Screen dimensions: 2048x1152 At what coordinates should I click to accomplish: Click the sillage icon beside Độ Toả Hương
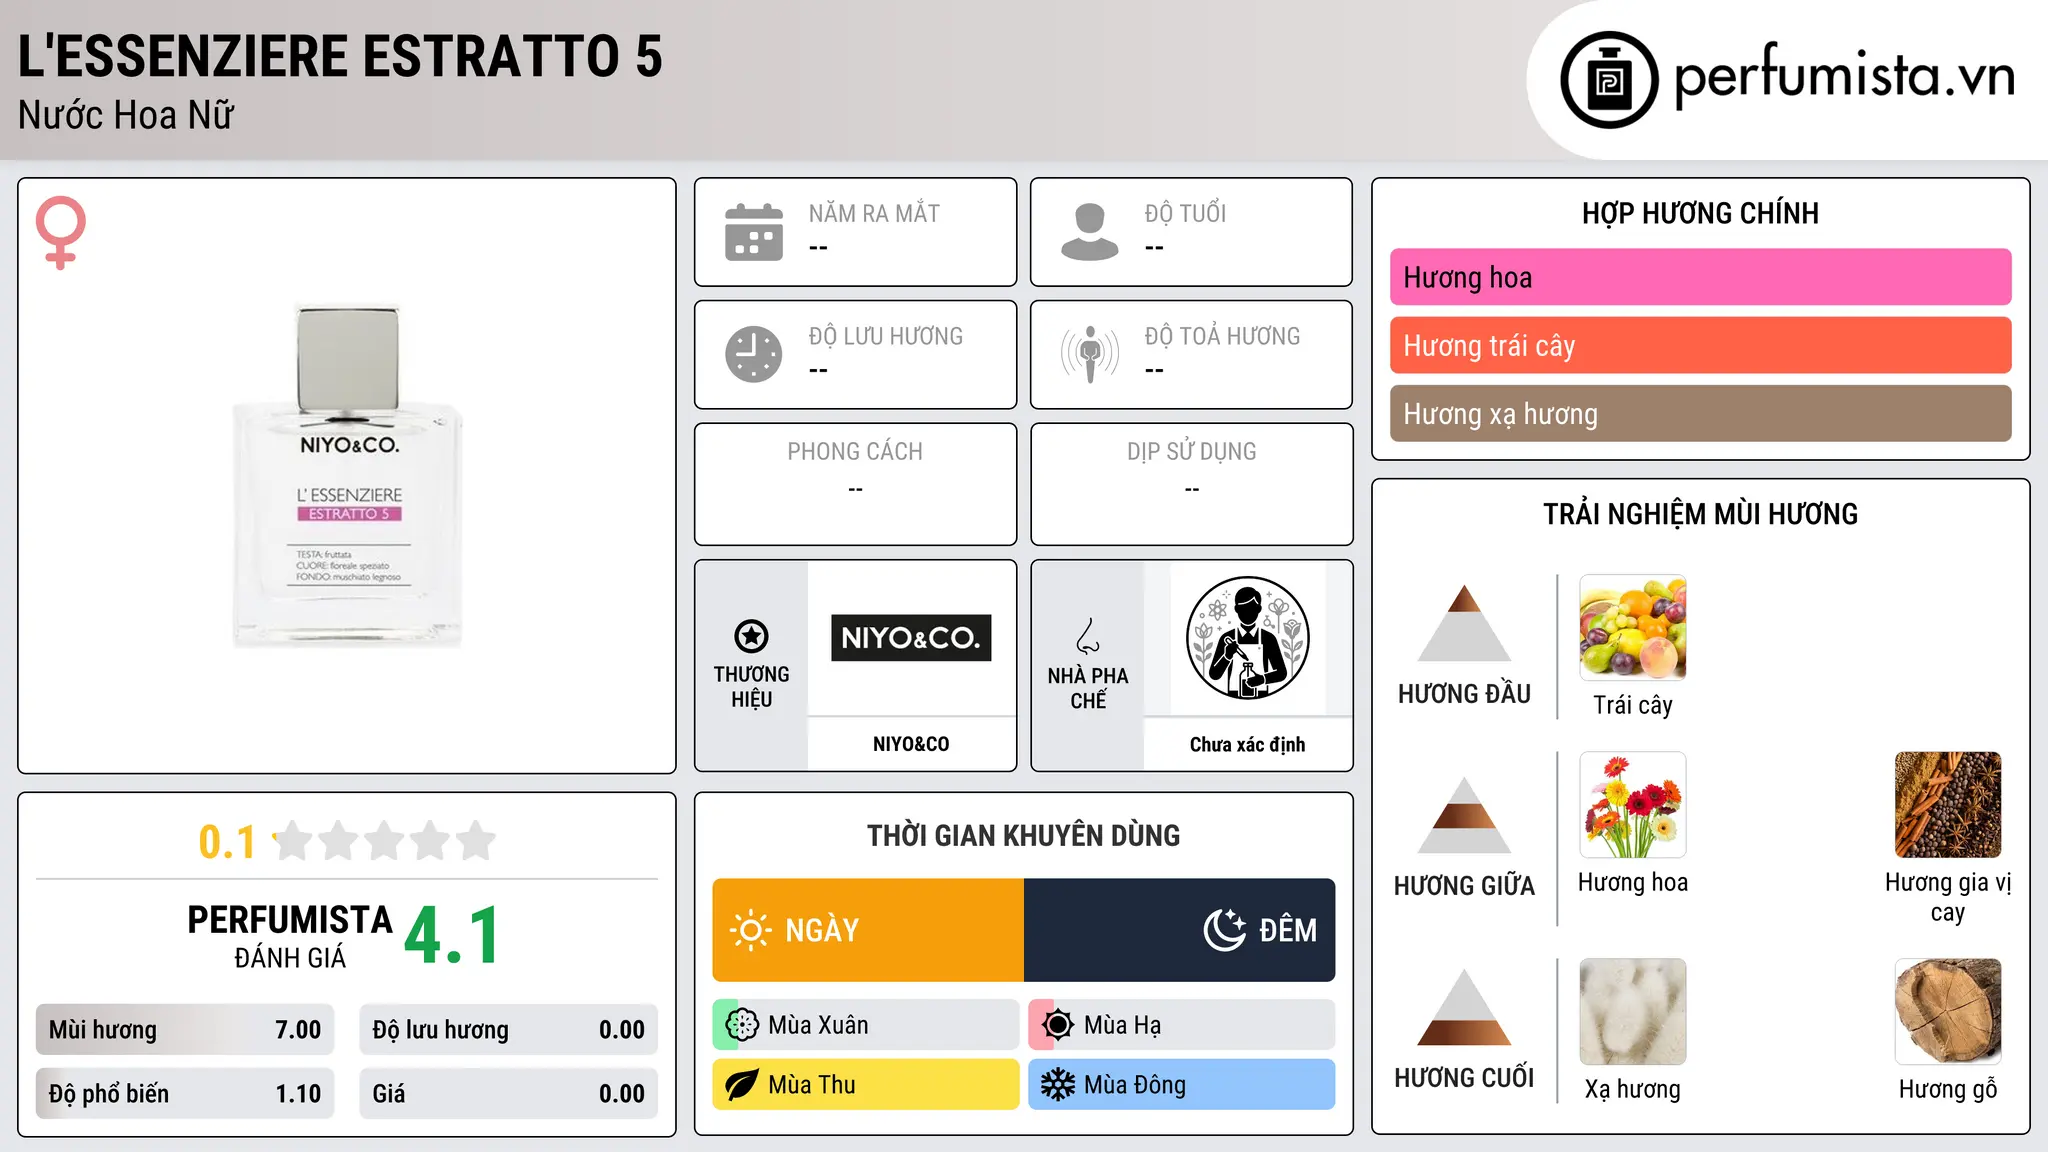tap(1089, 354)
